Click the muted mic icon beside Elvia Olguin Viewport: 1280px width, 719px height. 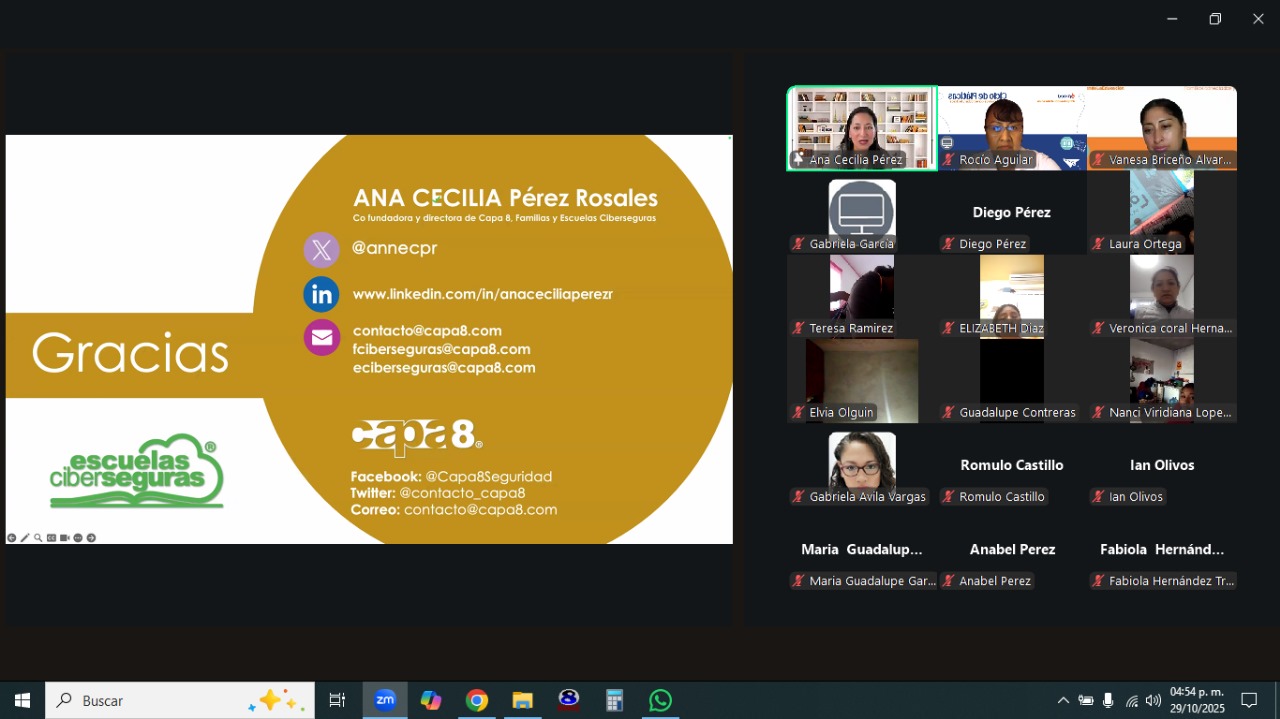pyautogui.click(x=799, y=413)
